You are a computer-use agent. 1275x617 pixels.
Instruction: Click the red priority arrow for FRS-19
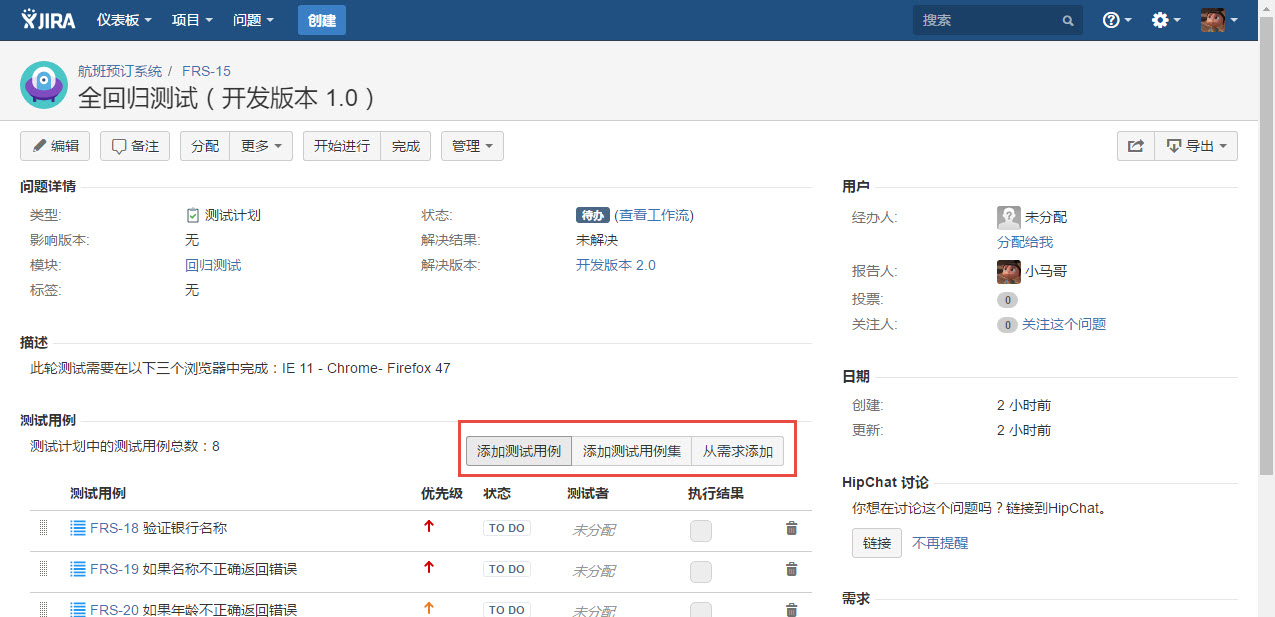(x=429, y=567)
